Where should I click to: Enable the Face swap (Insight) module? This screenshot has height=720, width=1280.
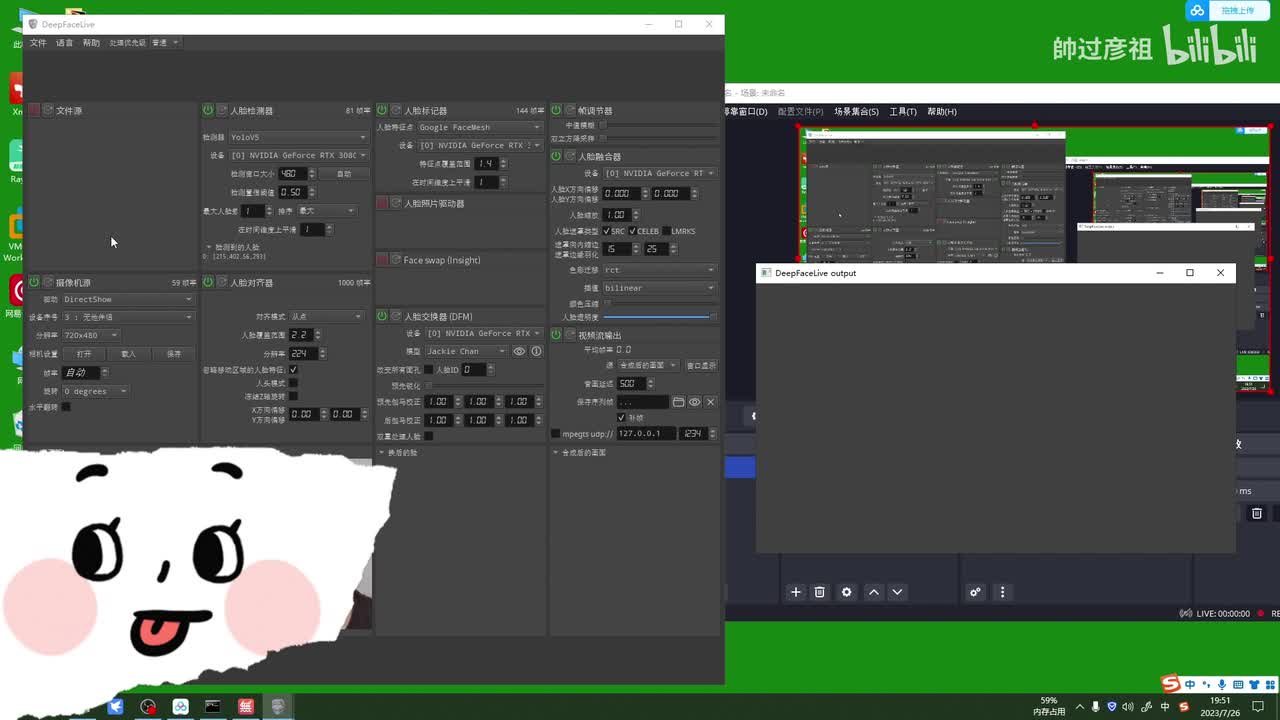tap(382, 260)
